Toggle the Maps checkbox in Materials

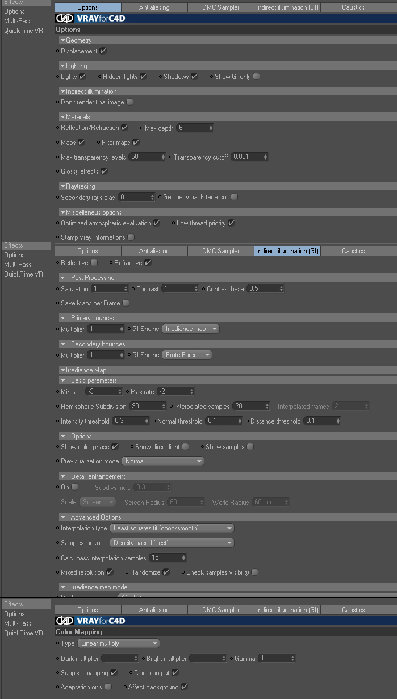click(81, 143)
